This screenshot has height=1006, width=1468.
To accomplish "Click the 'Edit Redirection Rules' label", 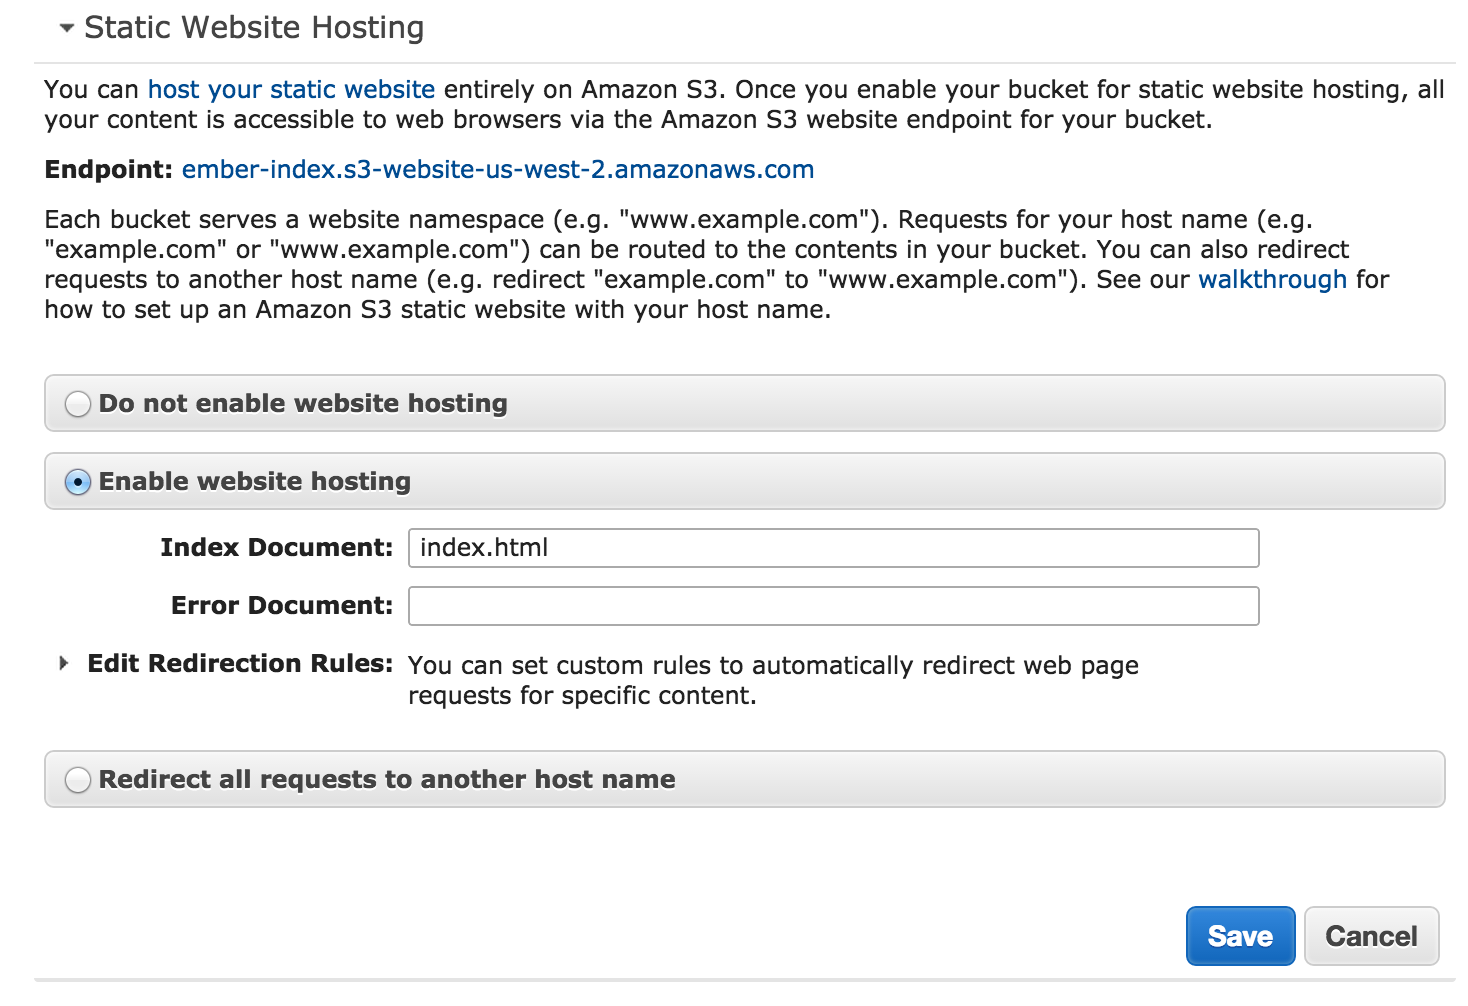I will pos(240,664).
